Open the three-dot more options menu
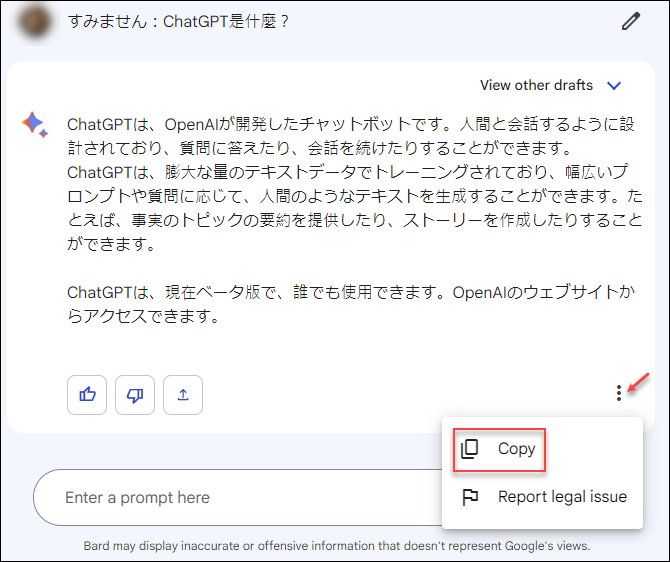670x562 pixels. pyautogui.click(x=619, y=393)
